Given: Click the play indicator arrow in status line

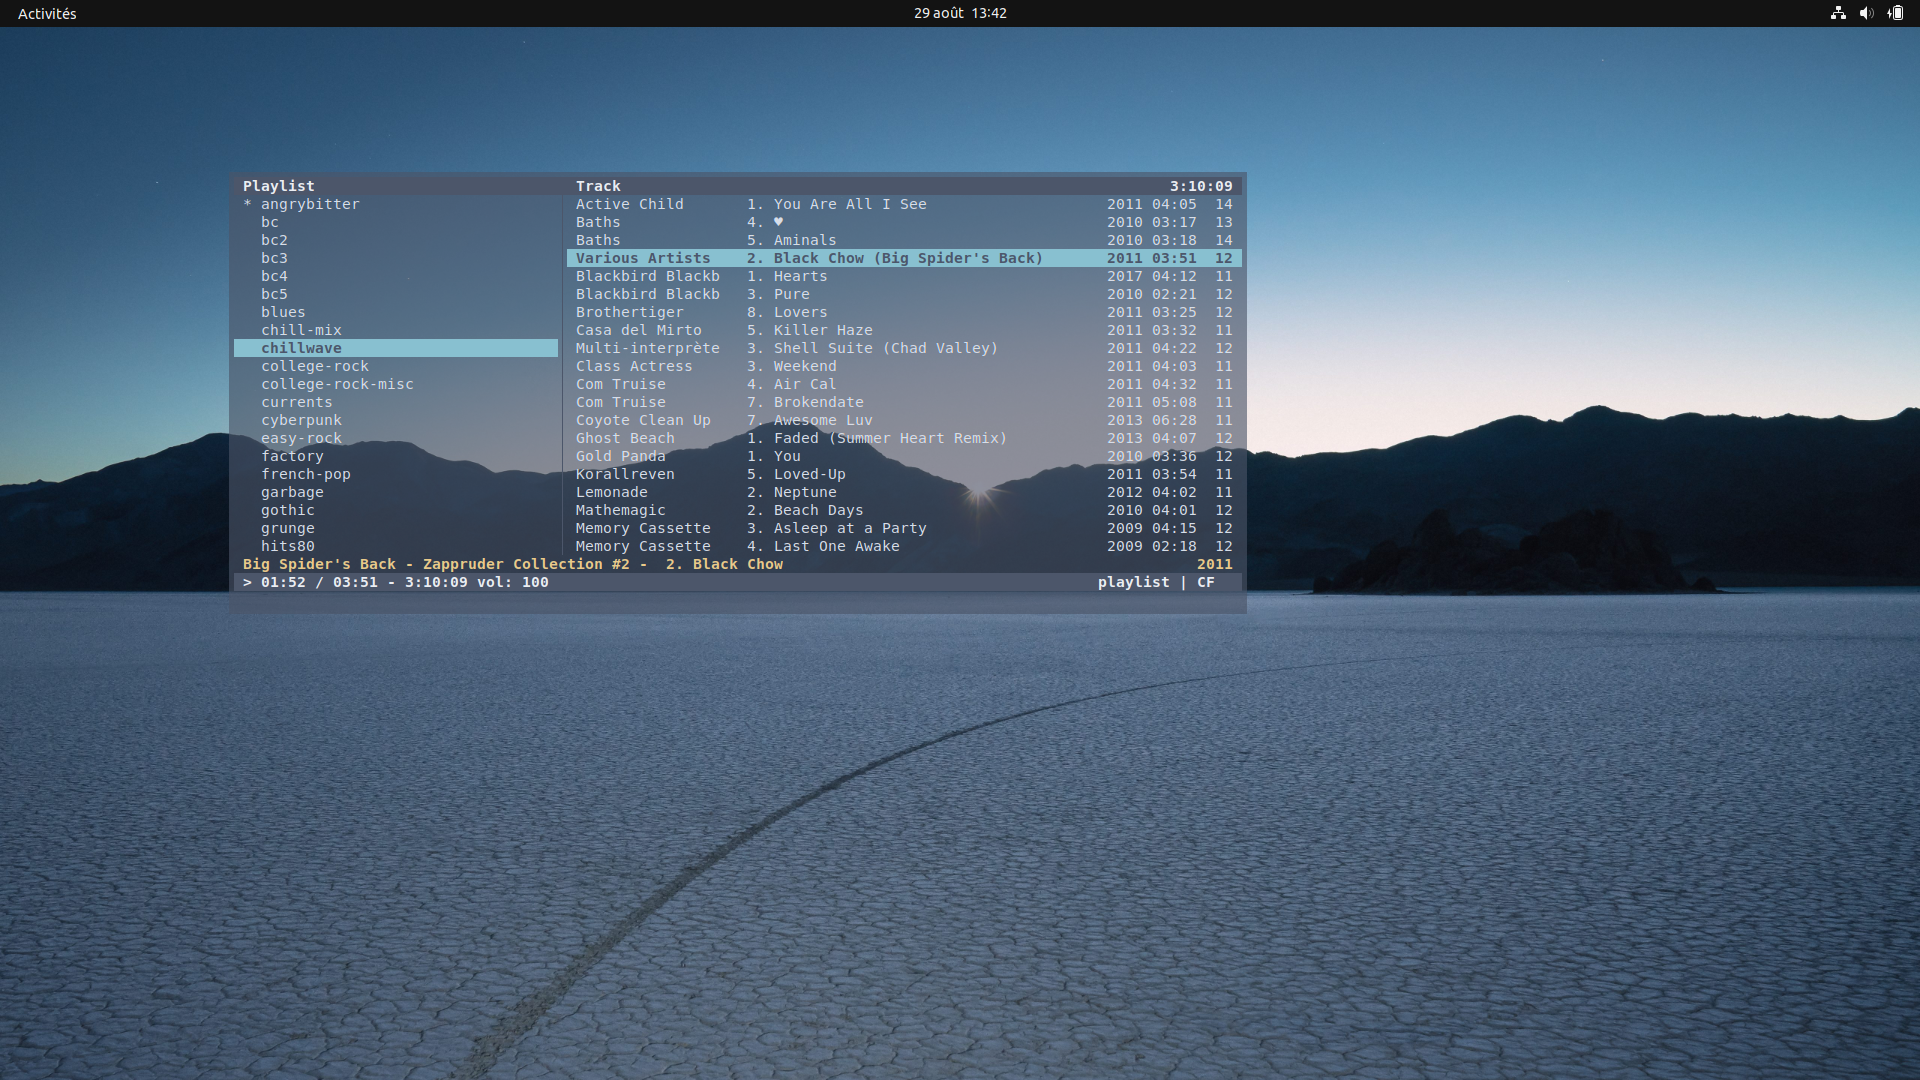Looking at the screenshot, I should point(247,582).
